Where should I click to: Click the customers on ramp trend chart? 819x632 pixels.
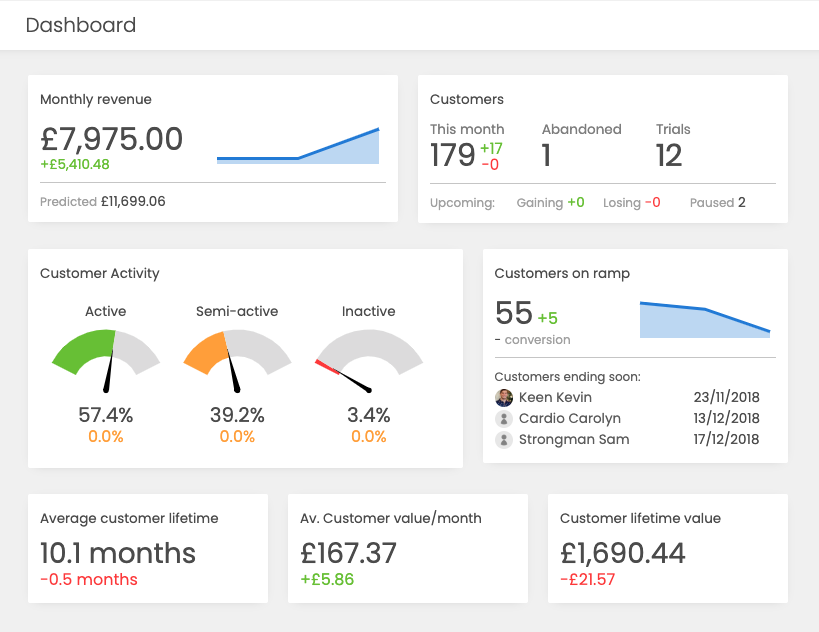[705, 318]
